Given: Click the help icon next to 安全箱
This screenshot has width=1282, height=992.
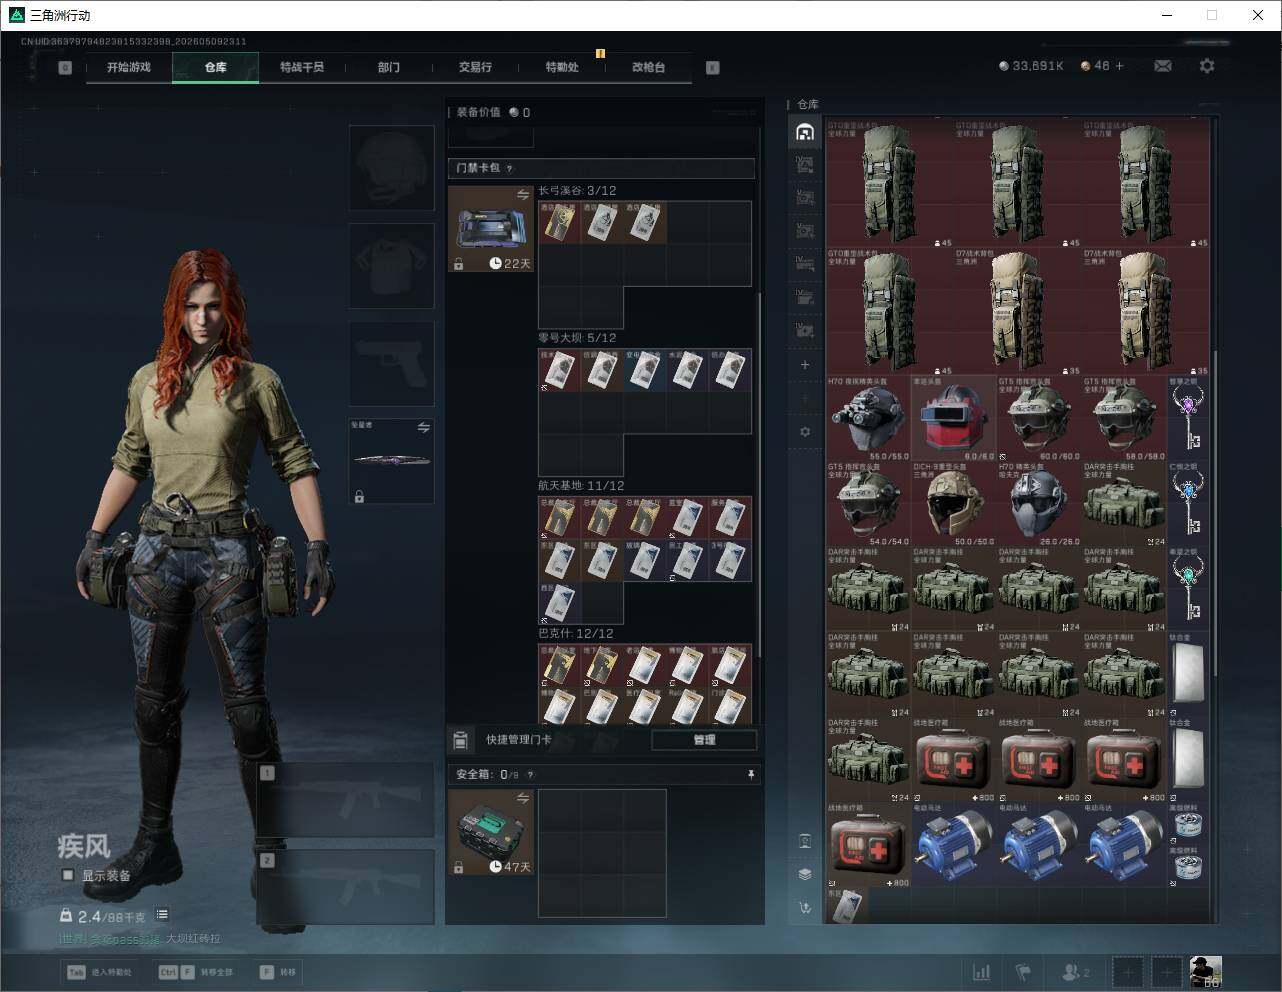Looking at the screenshot, I should (530, 775).
